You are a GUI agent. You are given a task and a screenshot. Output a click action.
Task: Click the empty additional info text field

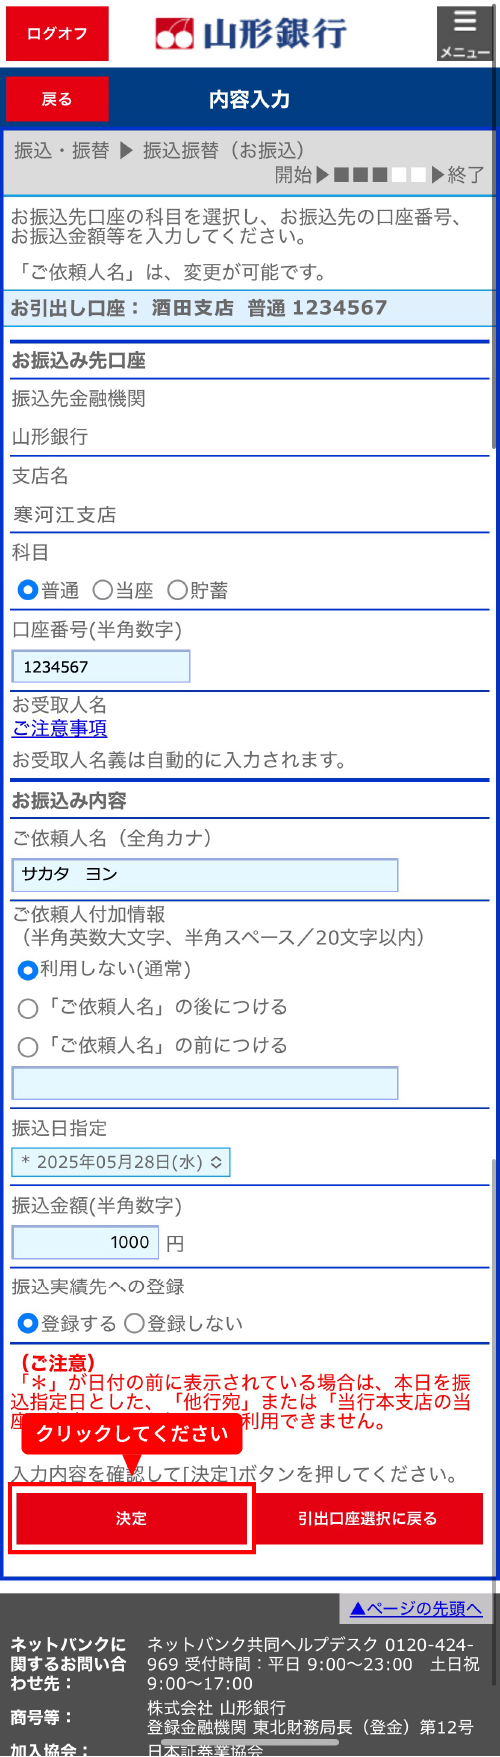[205, 1083]
